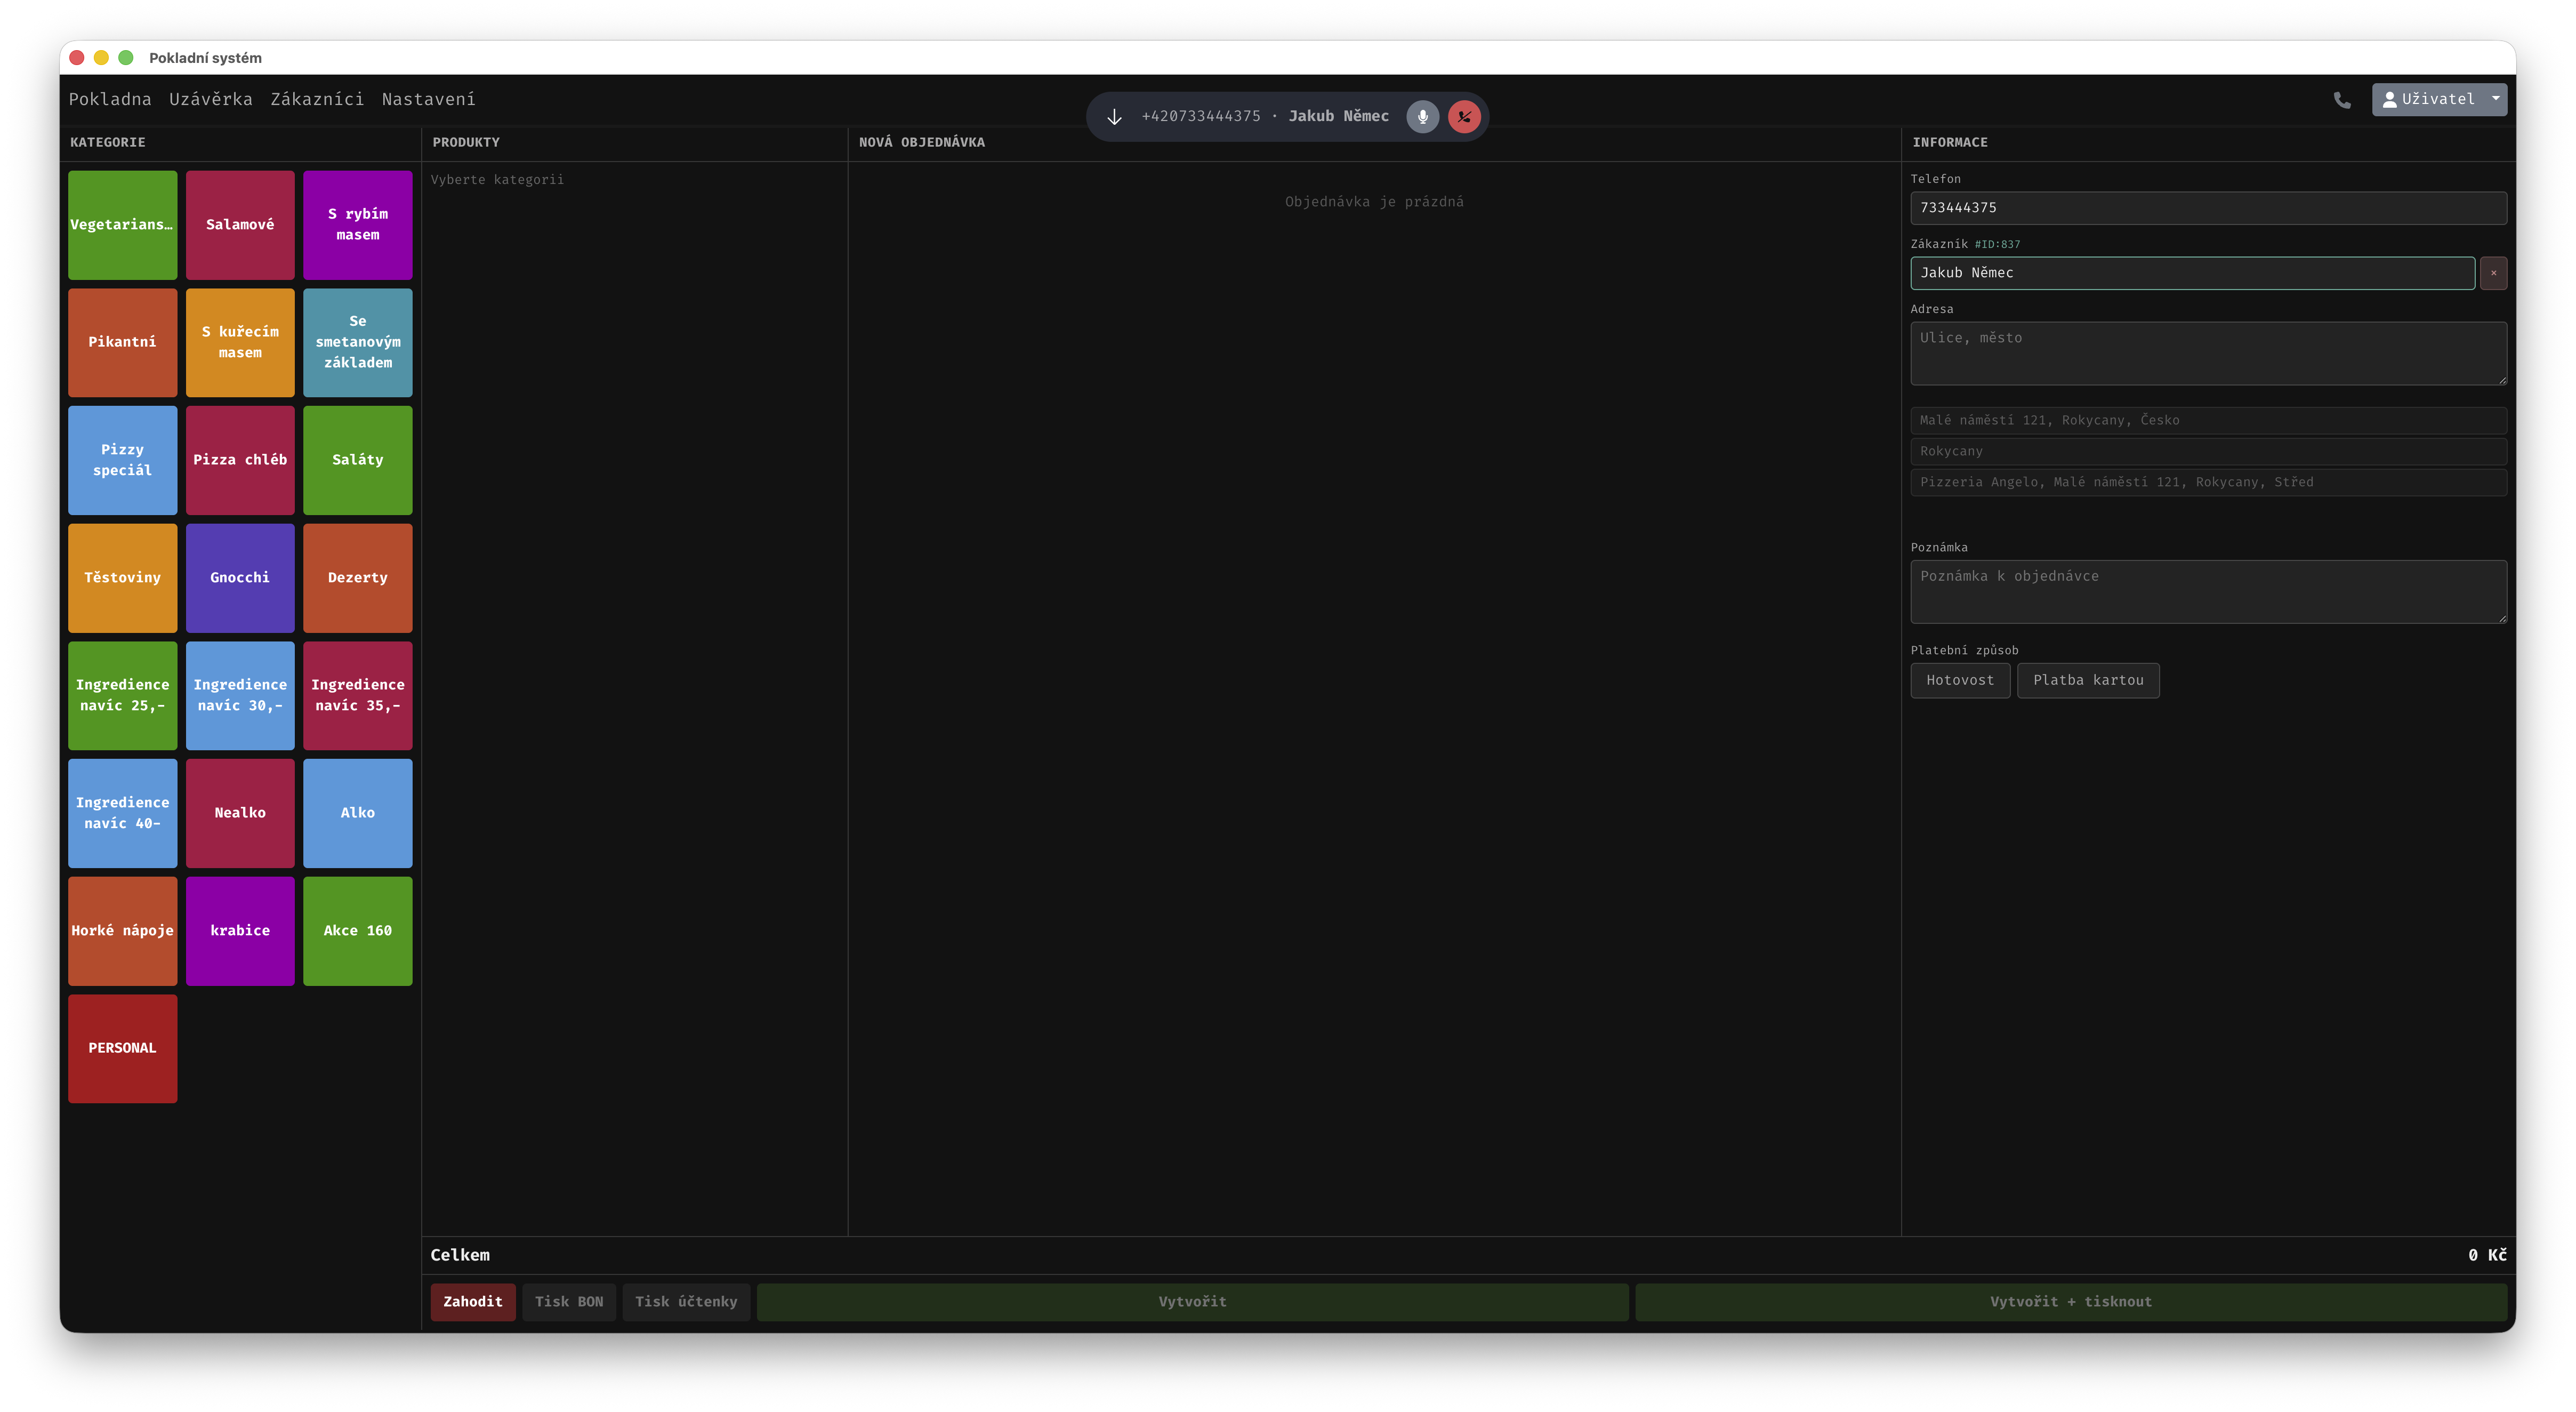The width and height of the screenshot is (2576, 1412).
Task: Click Vytvořit + tisknout button
Action: [2070, 1301]
